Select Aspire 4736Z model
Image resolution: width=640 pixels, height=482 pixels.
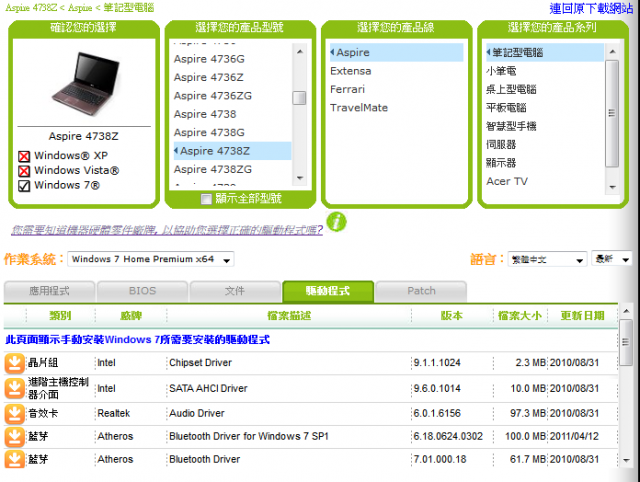coord(209,78)
